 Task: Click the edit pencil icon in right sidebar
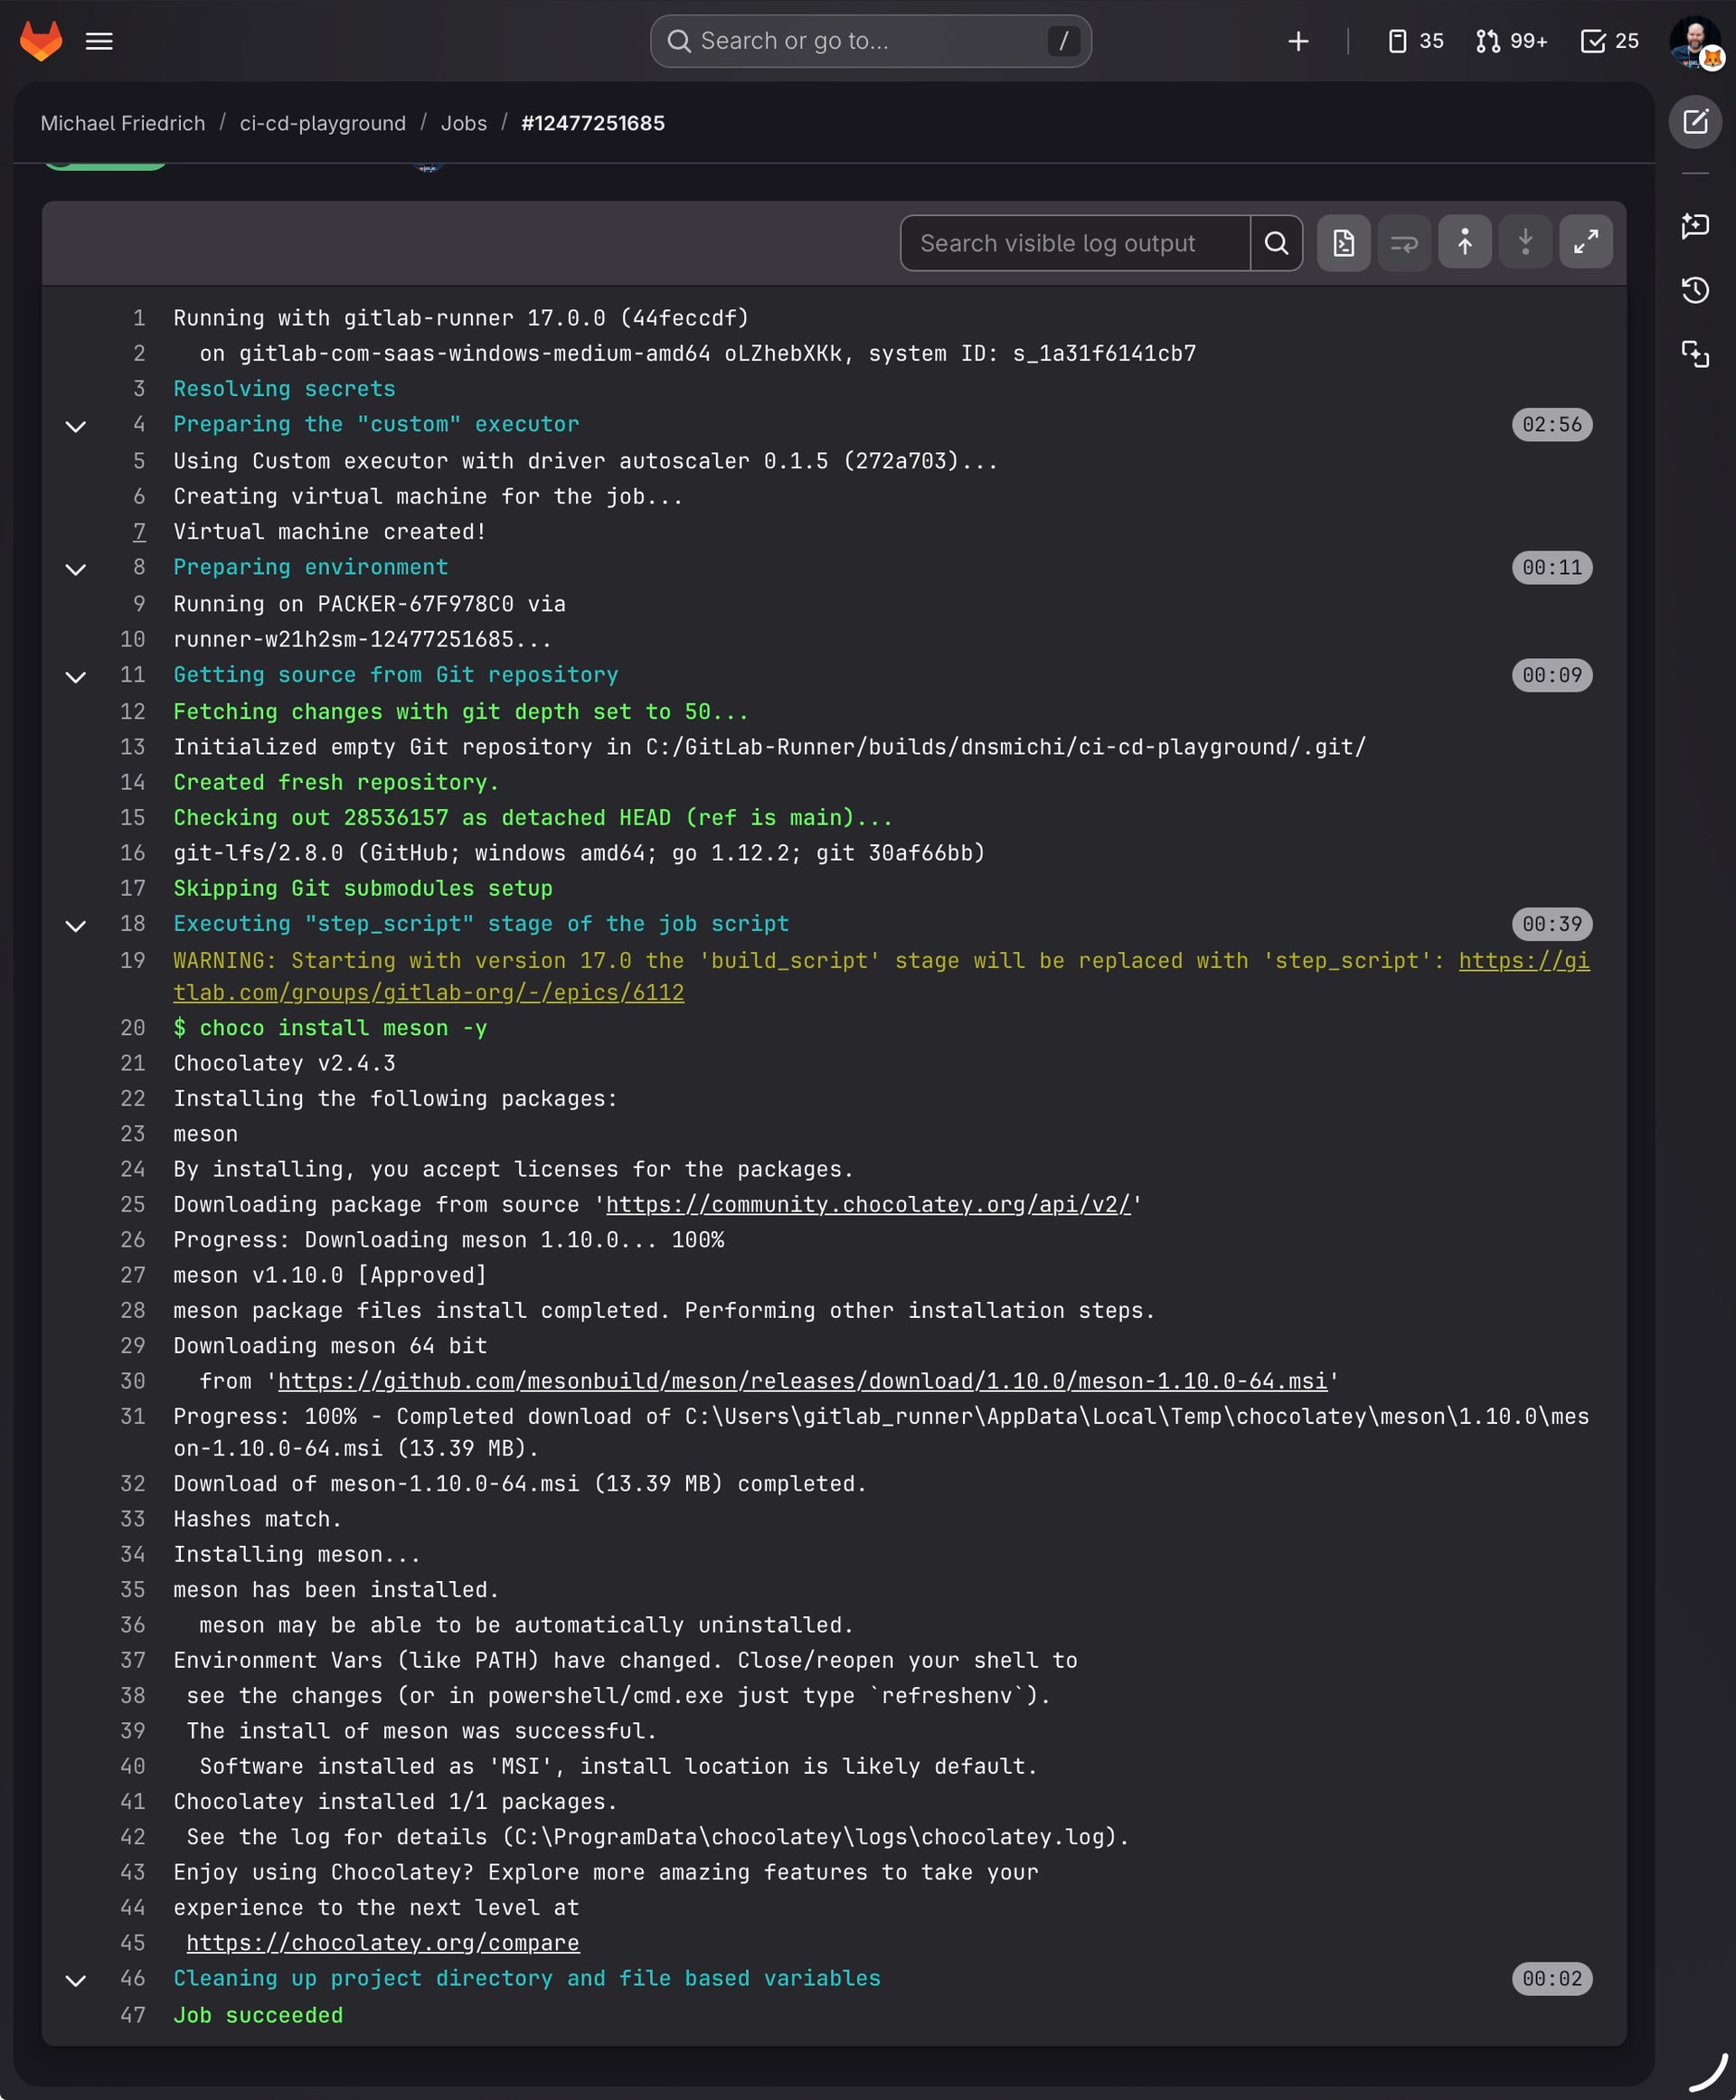click(1695, 122)
